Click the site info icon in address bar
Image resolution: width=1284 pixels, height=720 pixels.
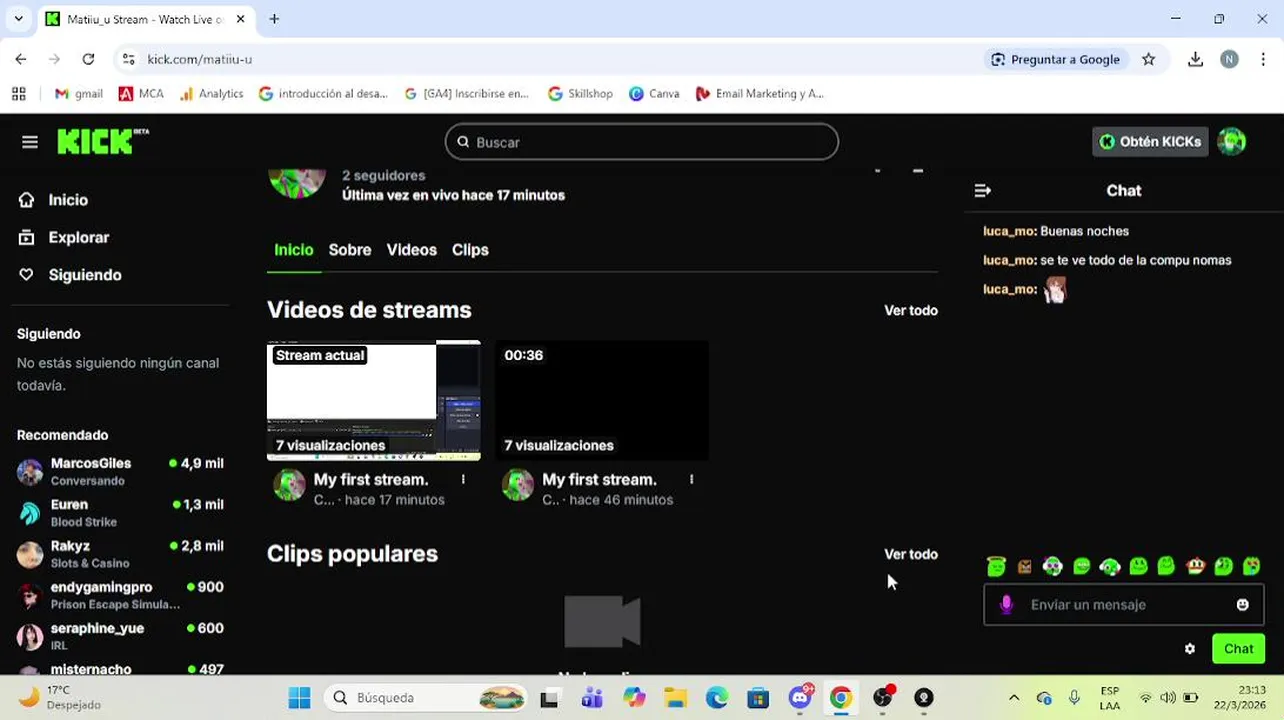[x=128, y=59]
